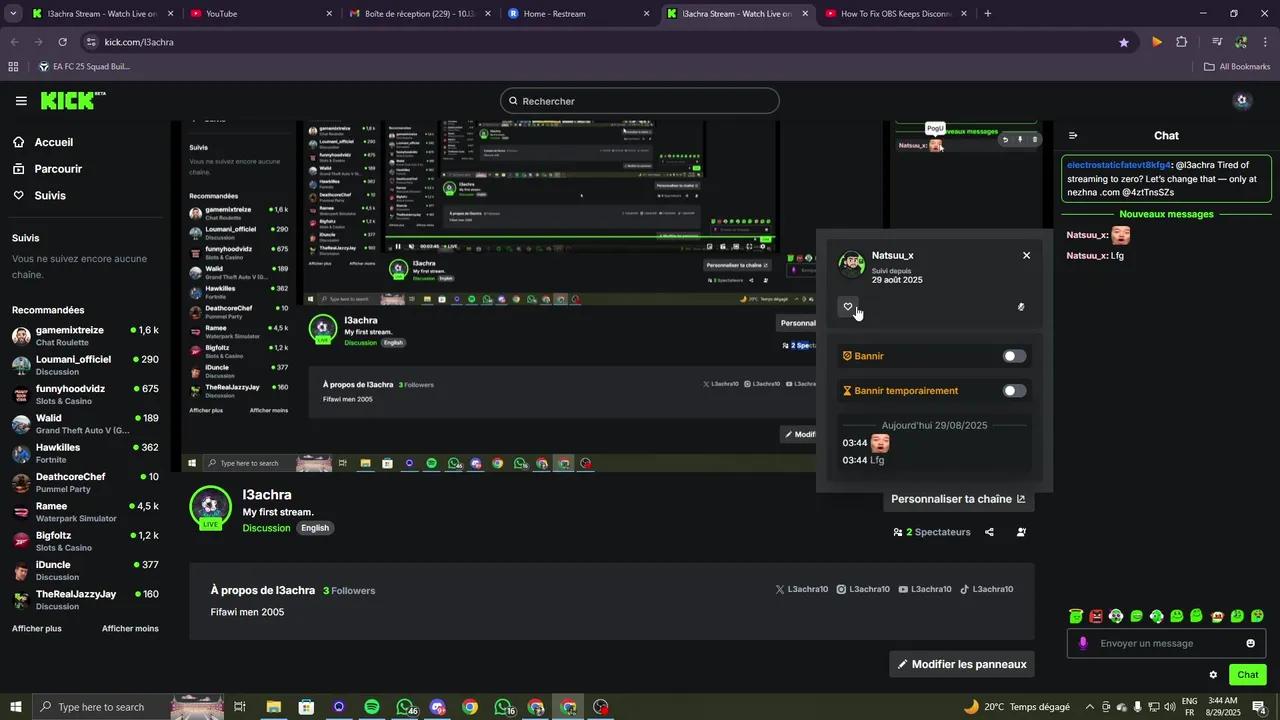Image resolution: width=1280 pixels, height=720 pixels.
Task: Bookmark this page with the star icon
Action: tap(1124, 42)
